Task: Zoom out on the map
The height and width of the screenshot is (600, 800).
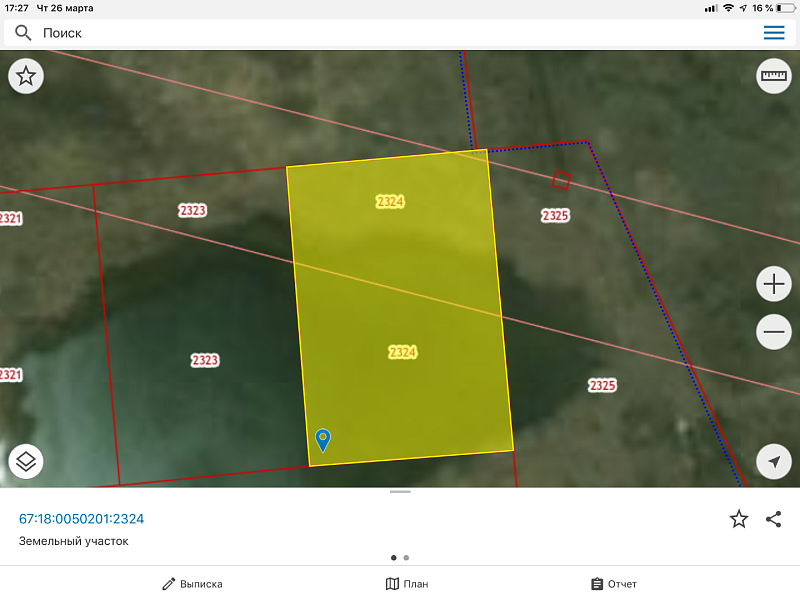Action: click(x=774, y=331)
